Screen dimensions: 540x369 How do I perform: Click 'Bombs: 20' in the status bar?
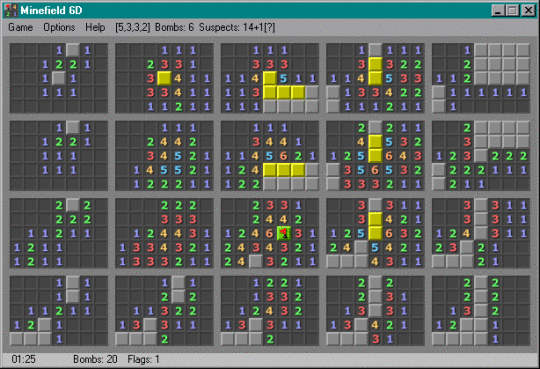click(95, 359)
